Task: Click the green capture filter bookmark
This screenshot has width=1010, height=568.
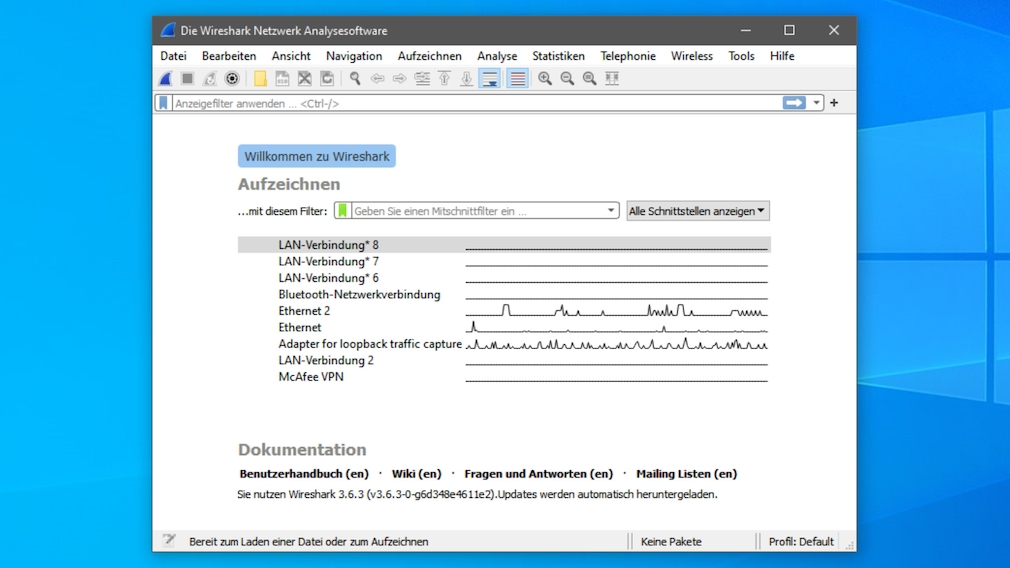Action: (342, 211)
